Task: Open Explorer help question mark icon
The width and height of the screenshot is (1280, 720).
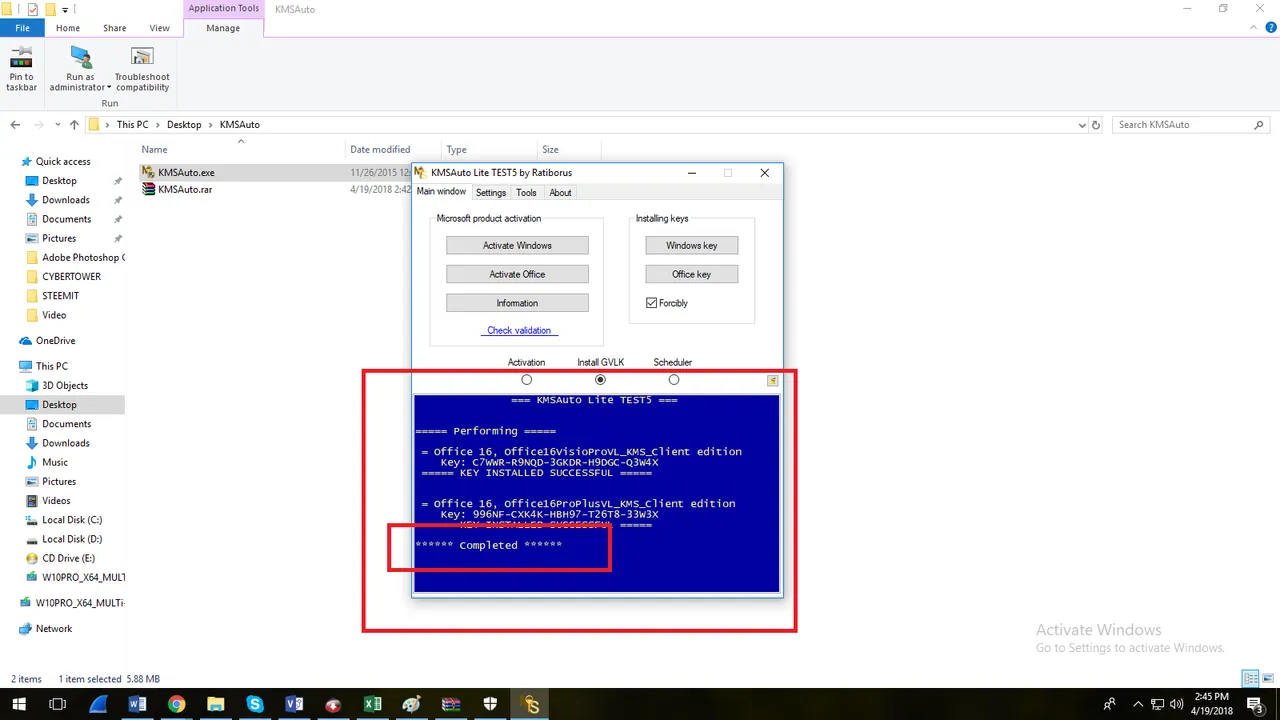Action: coord(1270,28)
